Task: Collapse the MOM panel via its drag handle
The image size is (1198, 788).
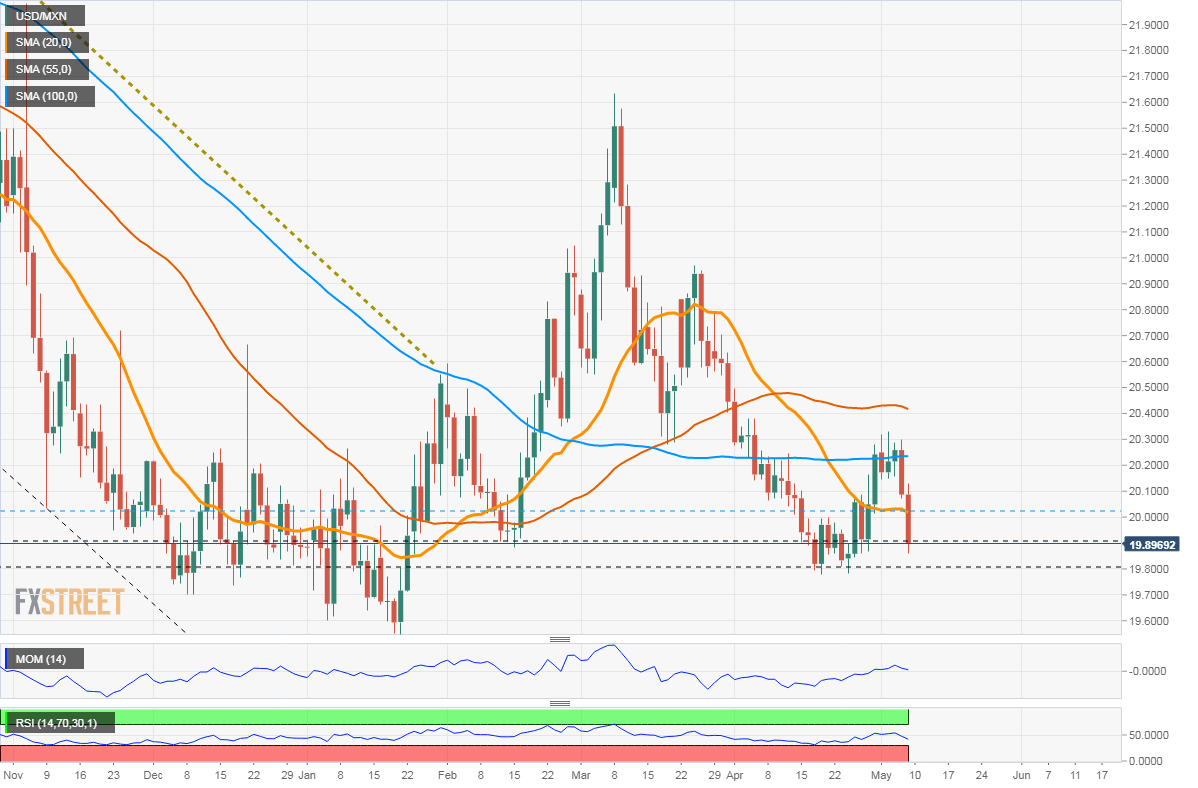Action: click(x=561, y=637)
